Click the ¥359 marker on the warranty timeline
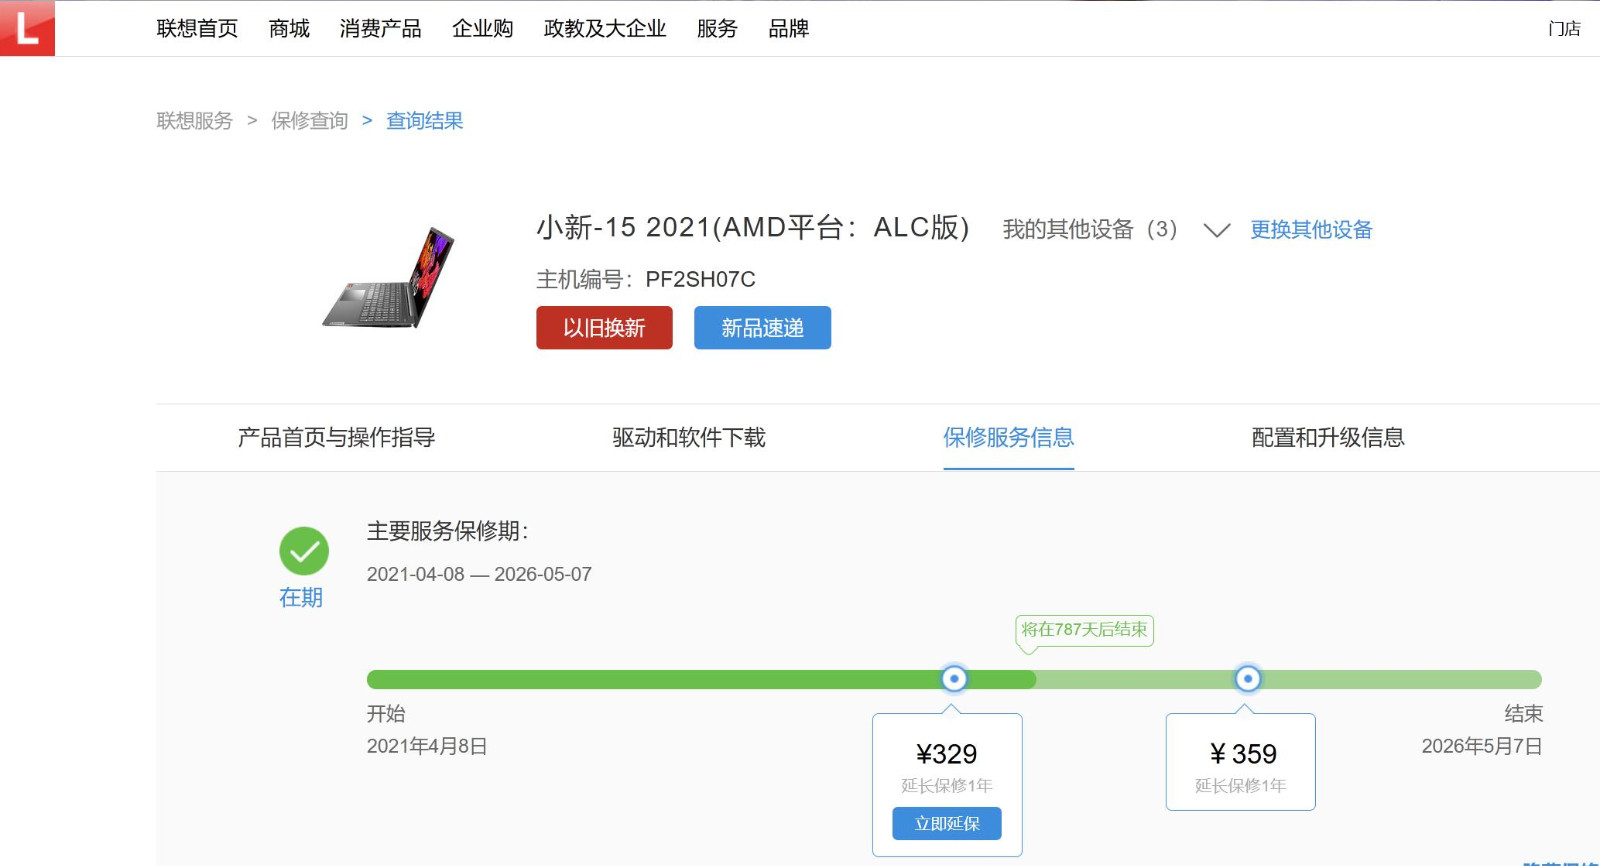This screenshot has height=866, width=1600. [x=1247, y=679]
